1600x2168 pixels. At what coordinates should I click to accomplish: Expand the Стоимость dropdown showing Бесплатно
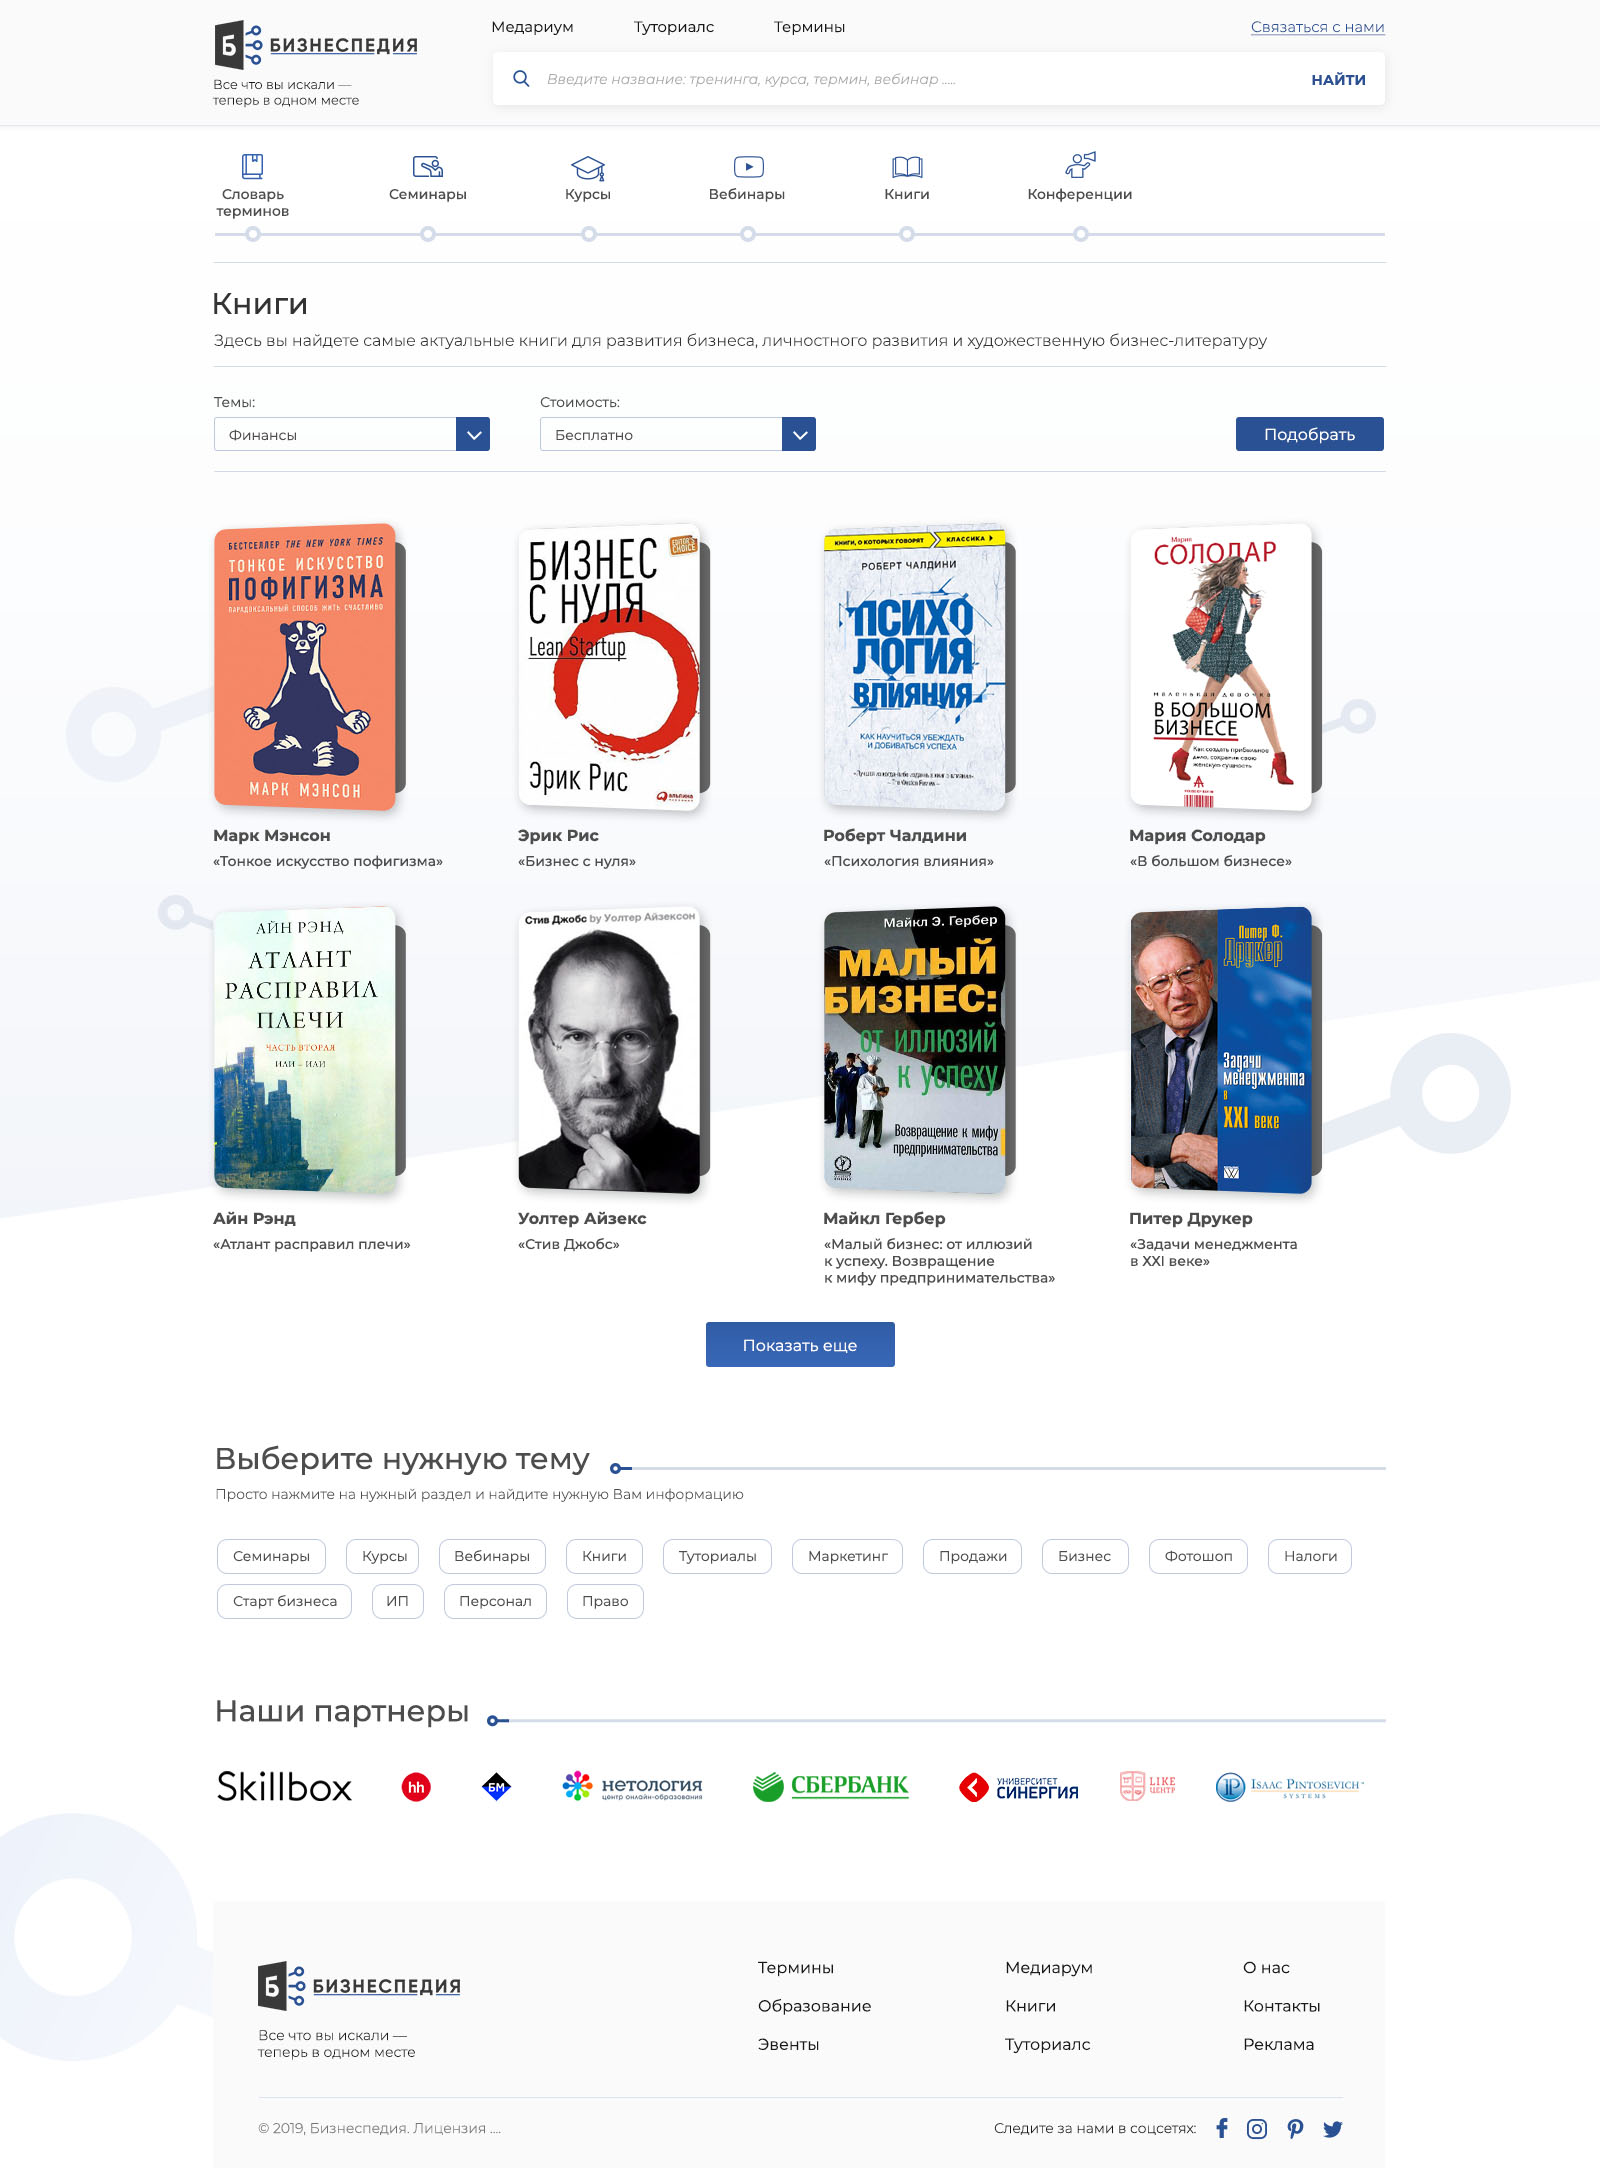point(678,434)
